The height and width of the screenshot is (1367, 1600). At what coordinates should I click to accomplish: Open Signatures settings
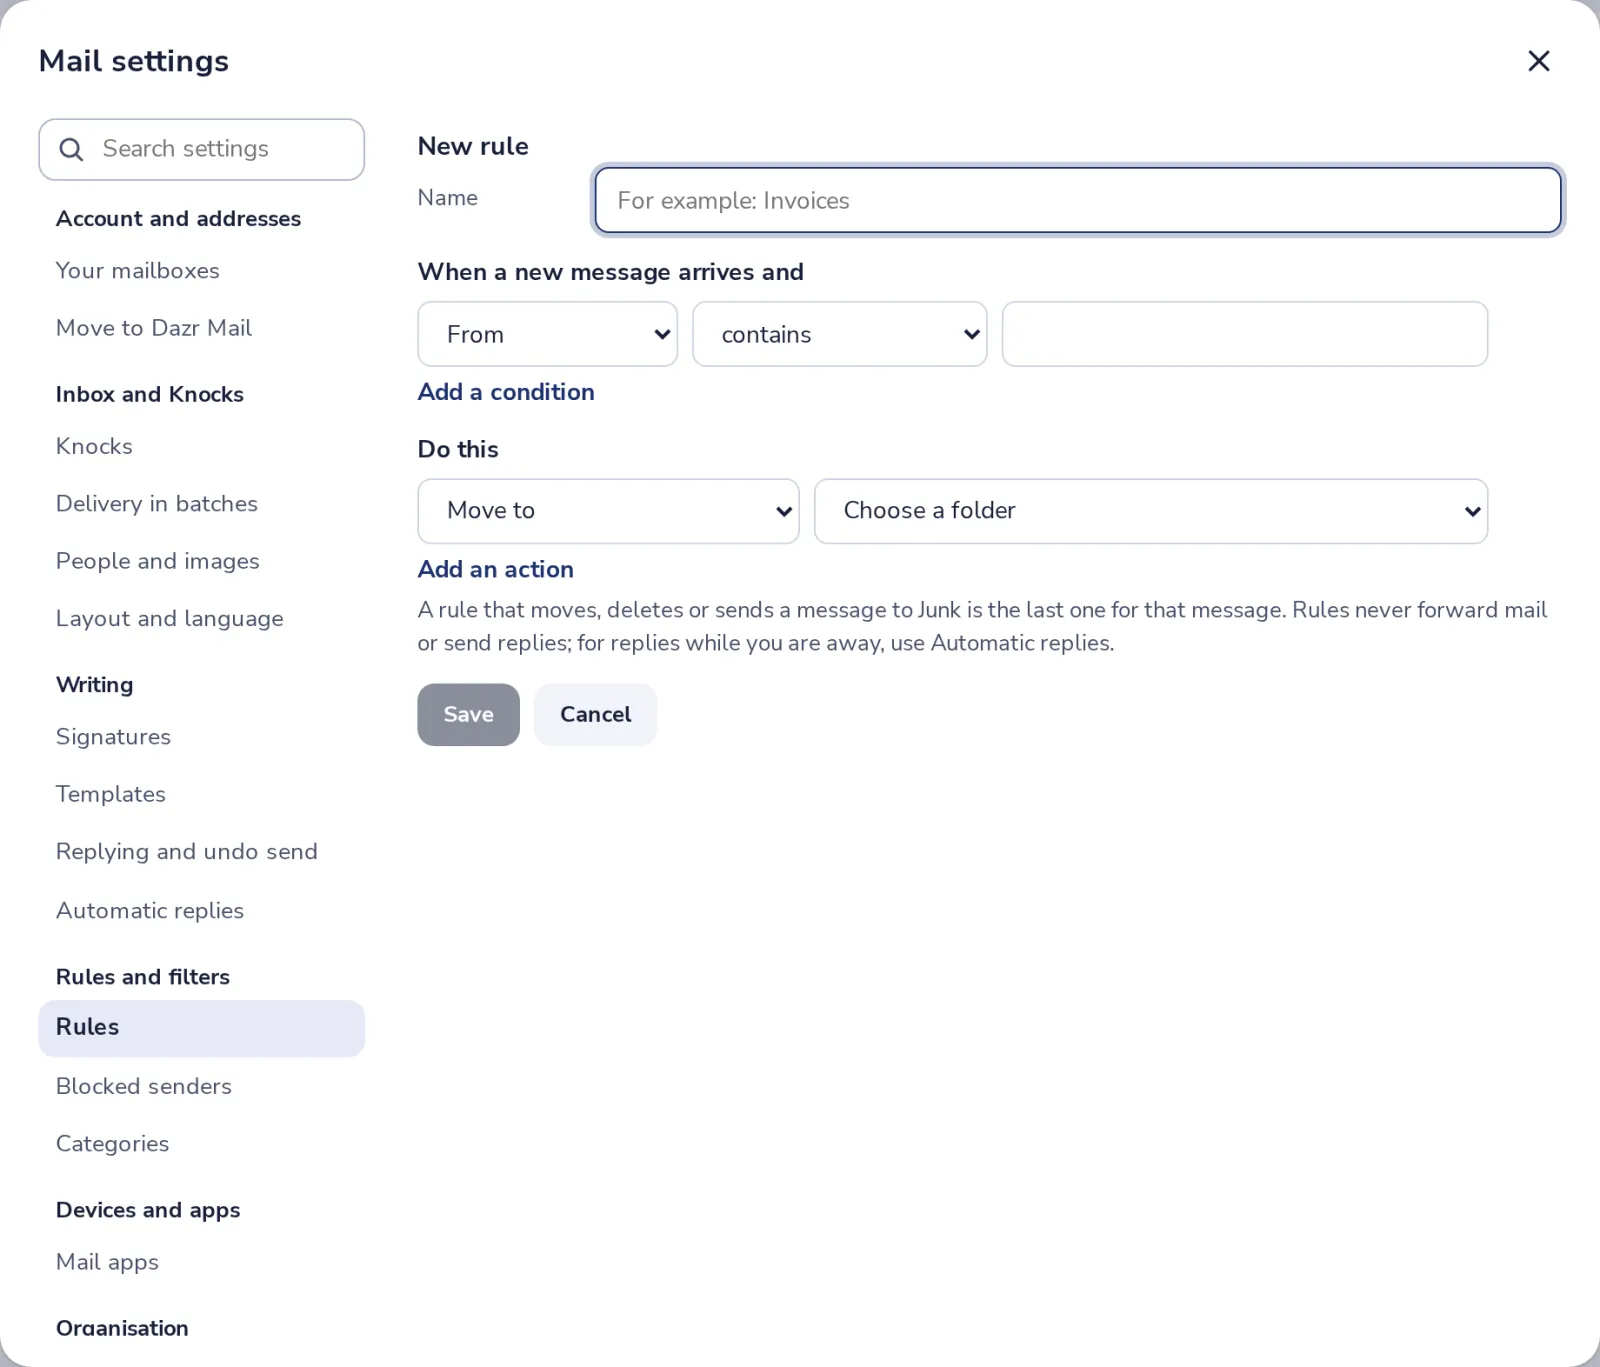coord(202,737)
